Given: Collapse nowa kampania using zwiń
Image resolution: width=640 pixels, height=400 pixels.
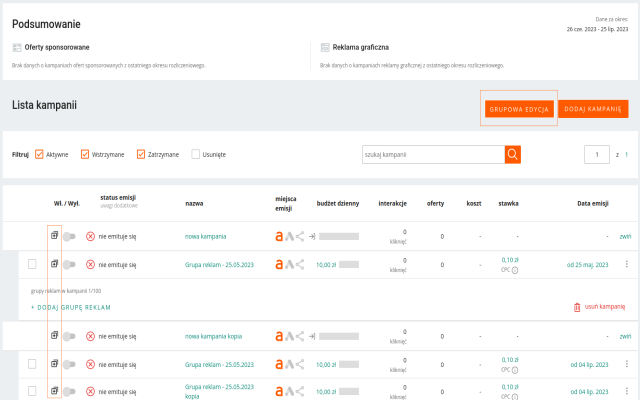Looking at the screenshot, I should pos(625,236).
